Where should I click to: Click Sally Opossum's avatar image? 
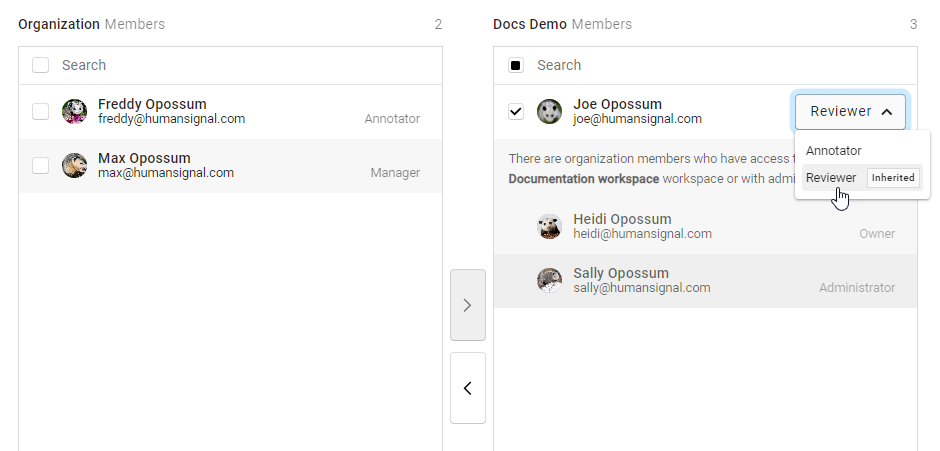[549, 281]
